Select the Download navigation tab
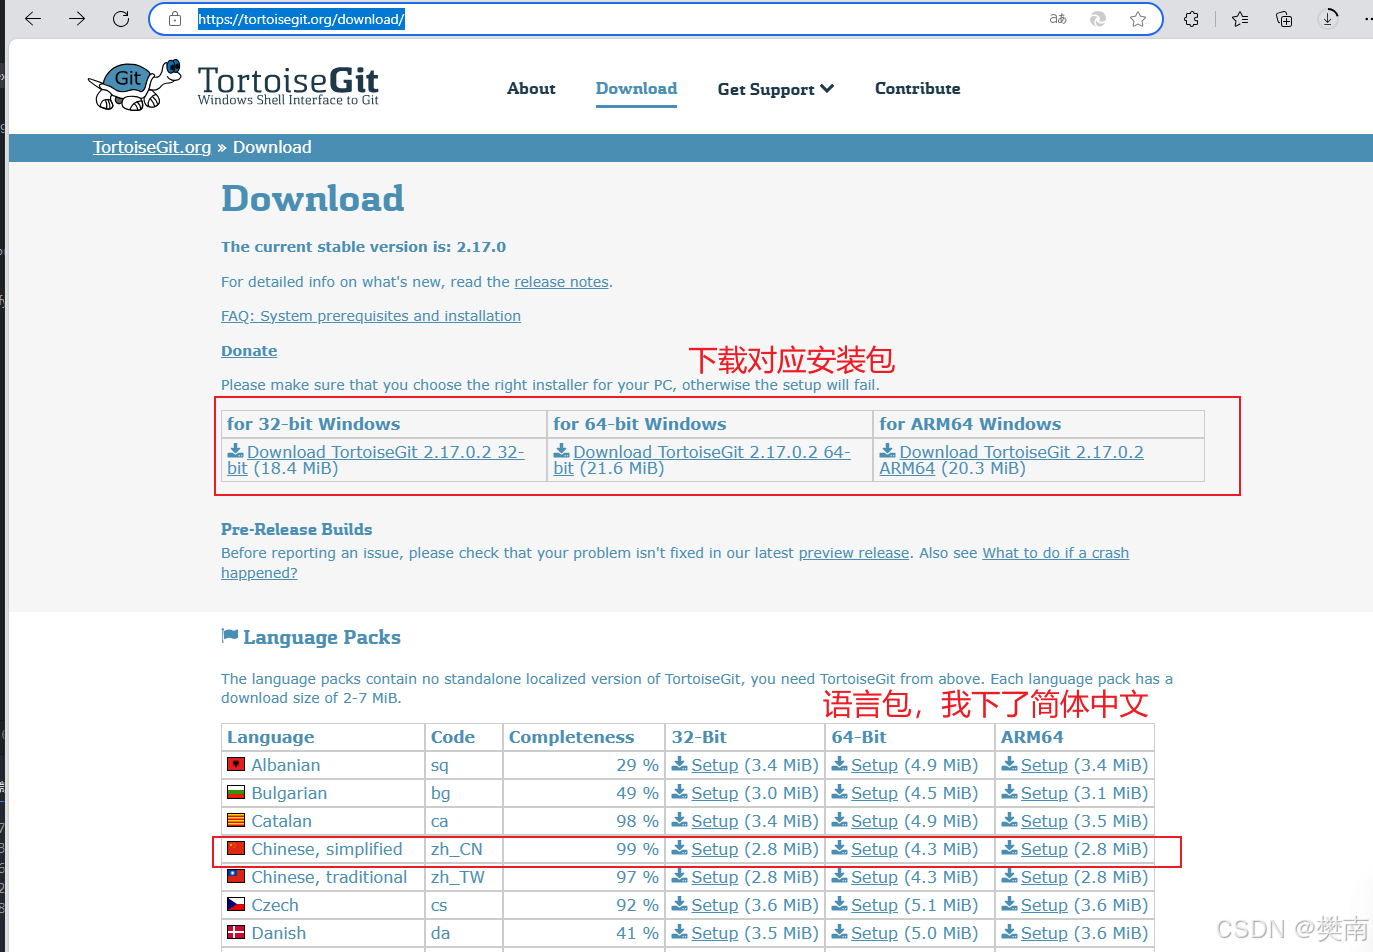Image resolution: width=1373 pixels, height=952 pixels. pos(636,88)
